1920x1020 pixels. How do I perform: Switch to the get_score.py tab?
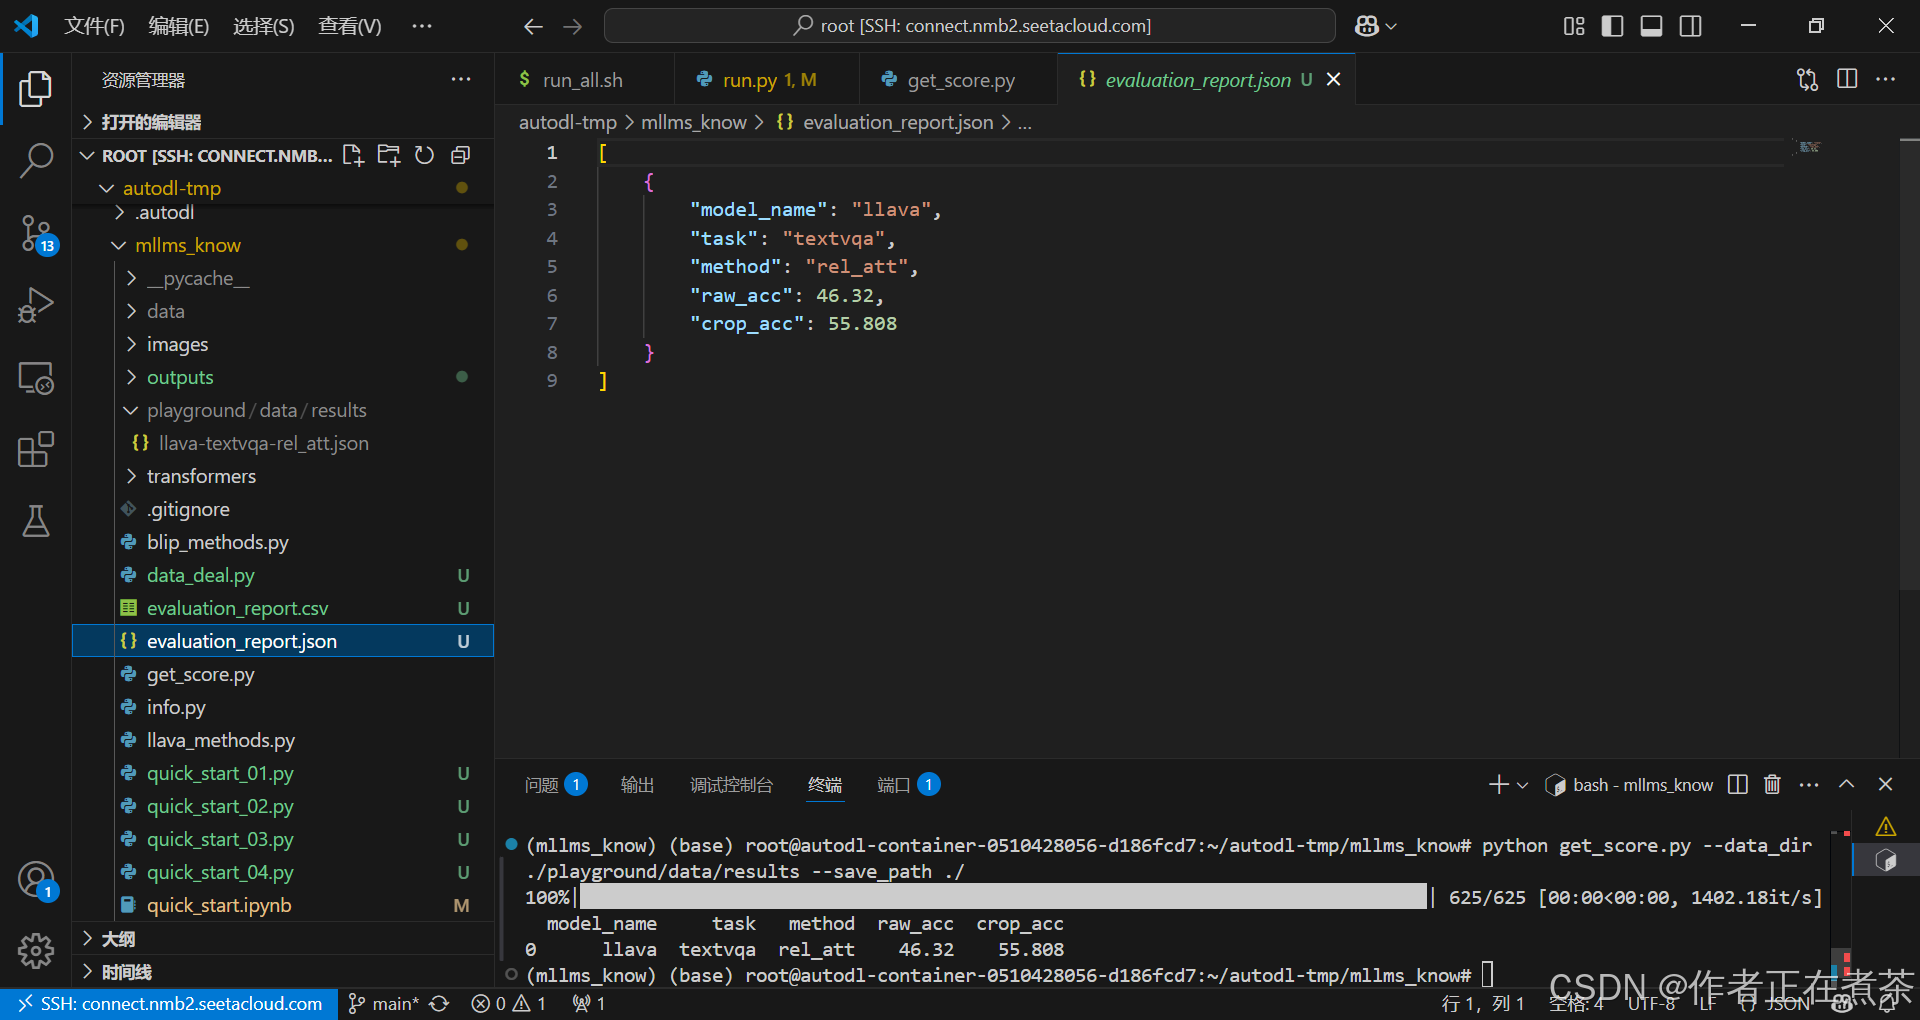click(958, 79)
